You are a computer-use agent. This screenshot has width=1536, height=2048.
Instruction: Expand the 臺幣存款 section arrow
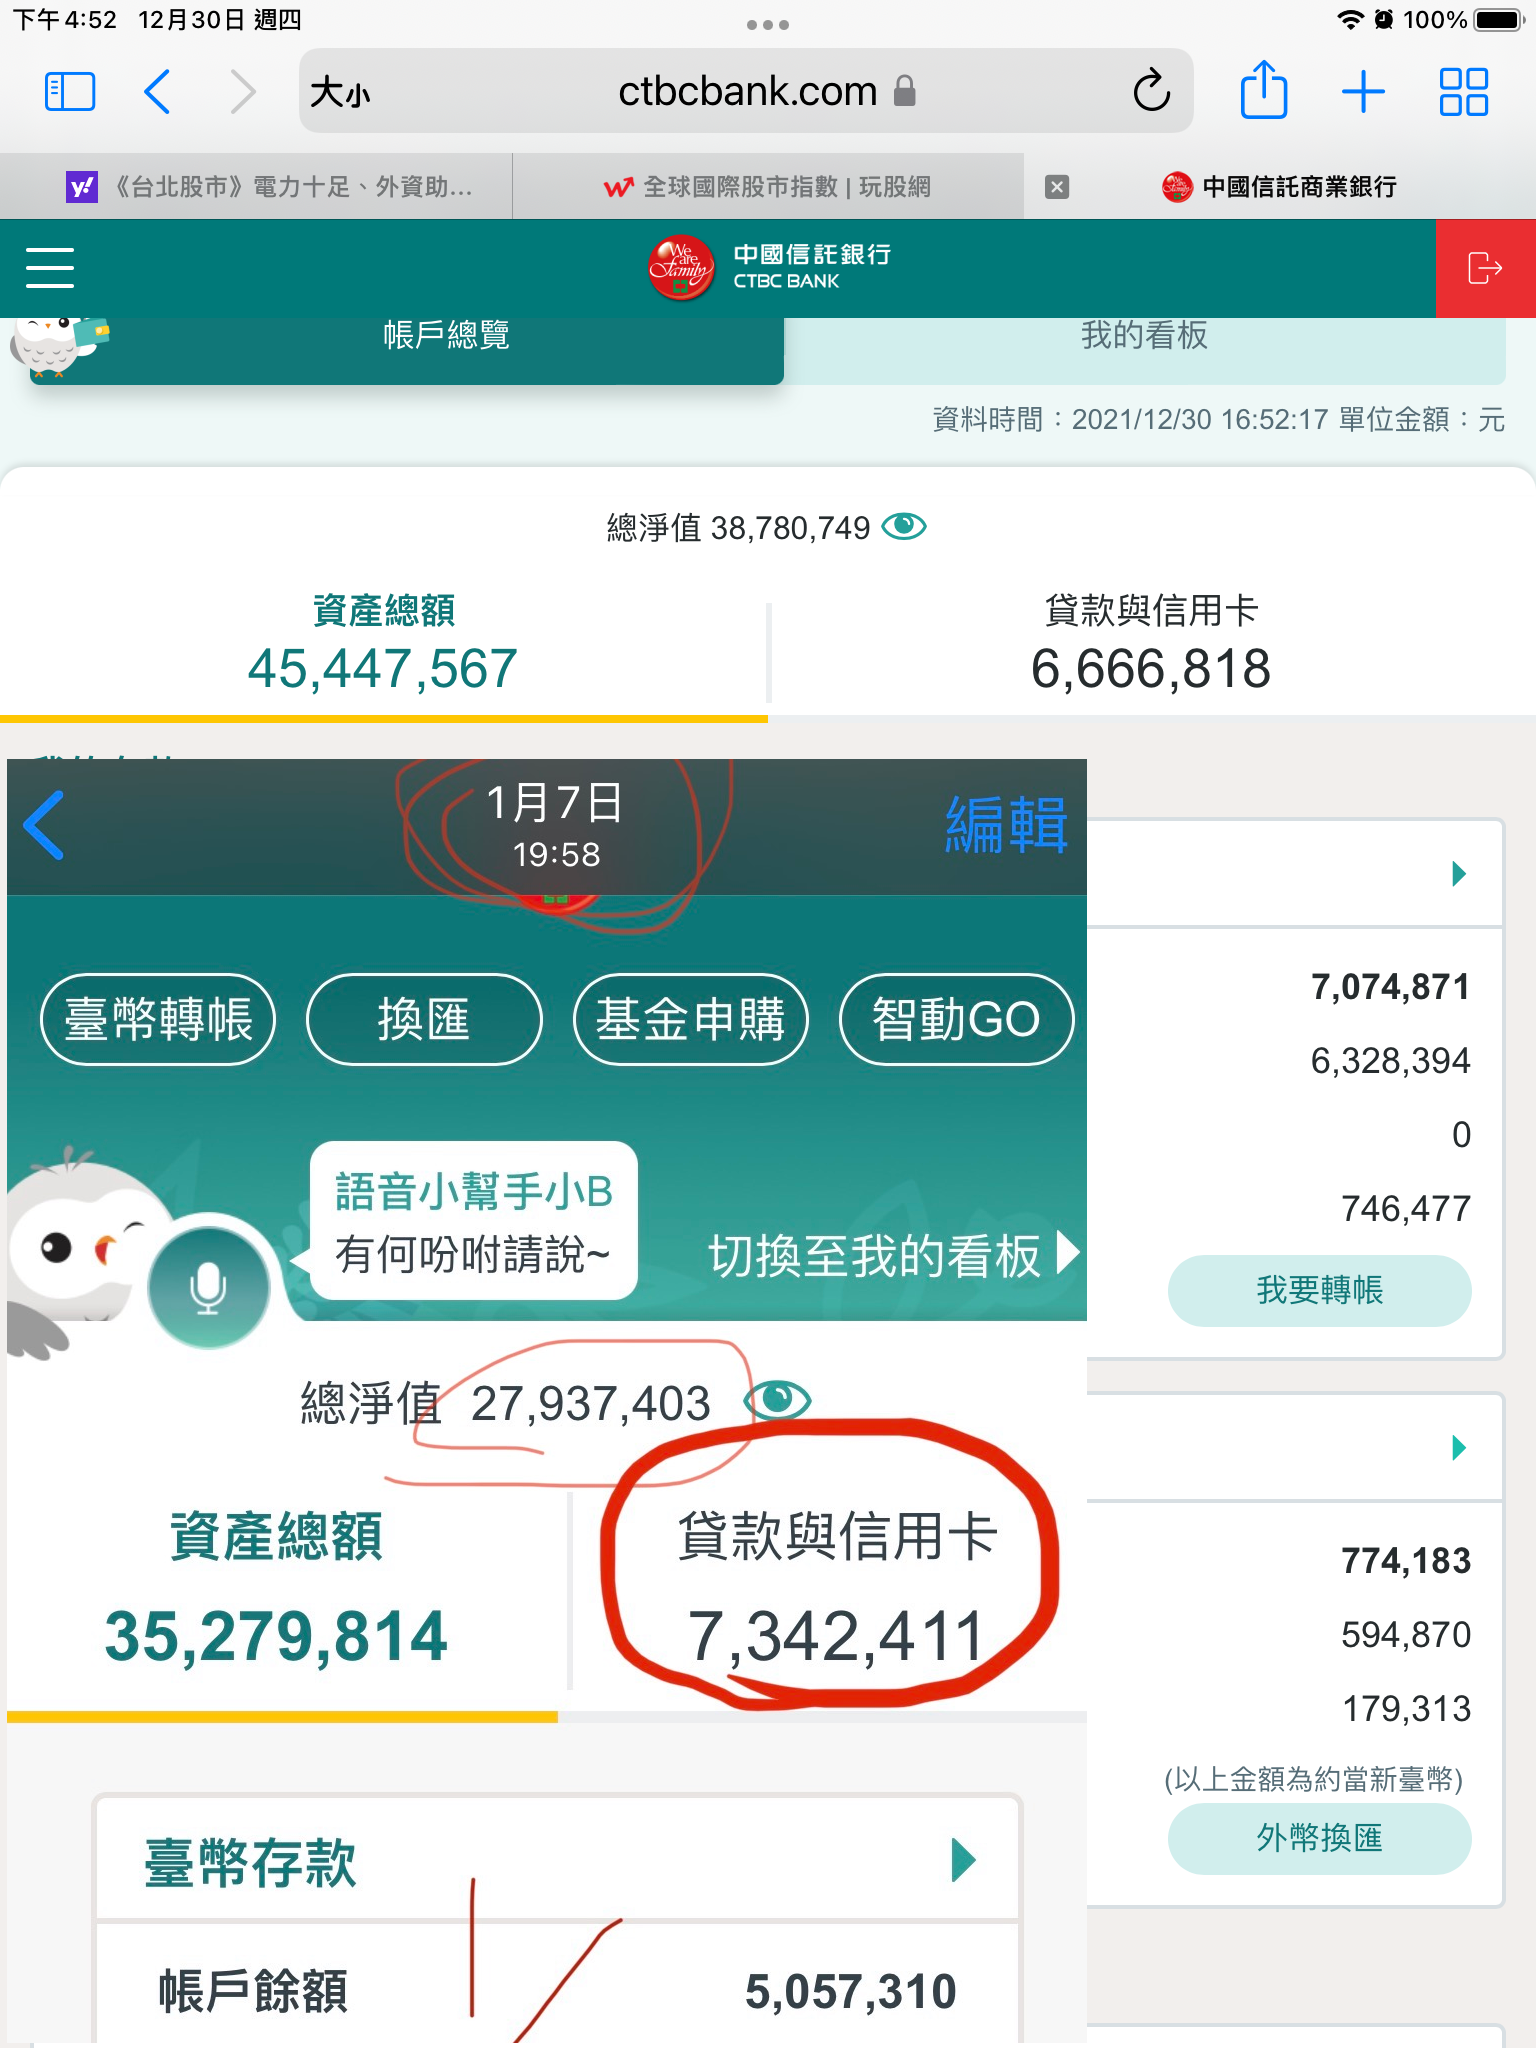963,1860
